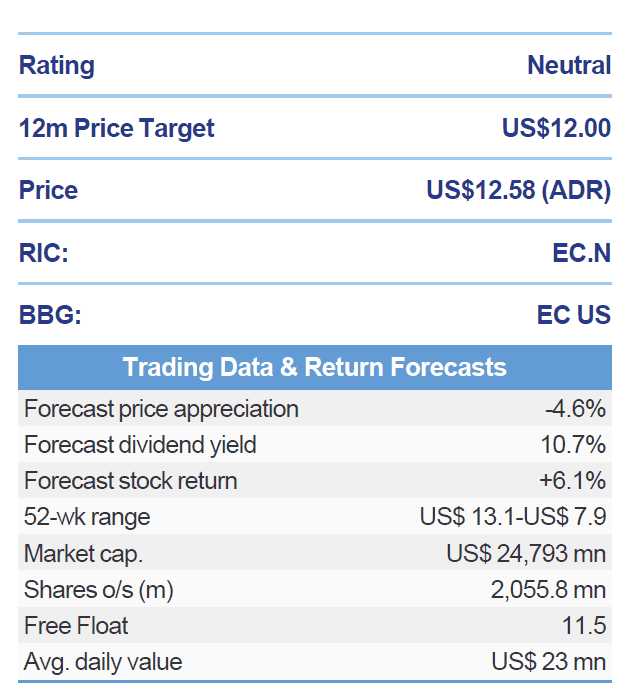Select the Forecast price appreciation row label
Screen dimensions: 635x683
(161, 409)
